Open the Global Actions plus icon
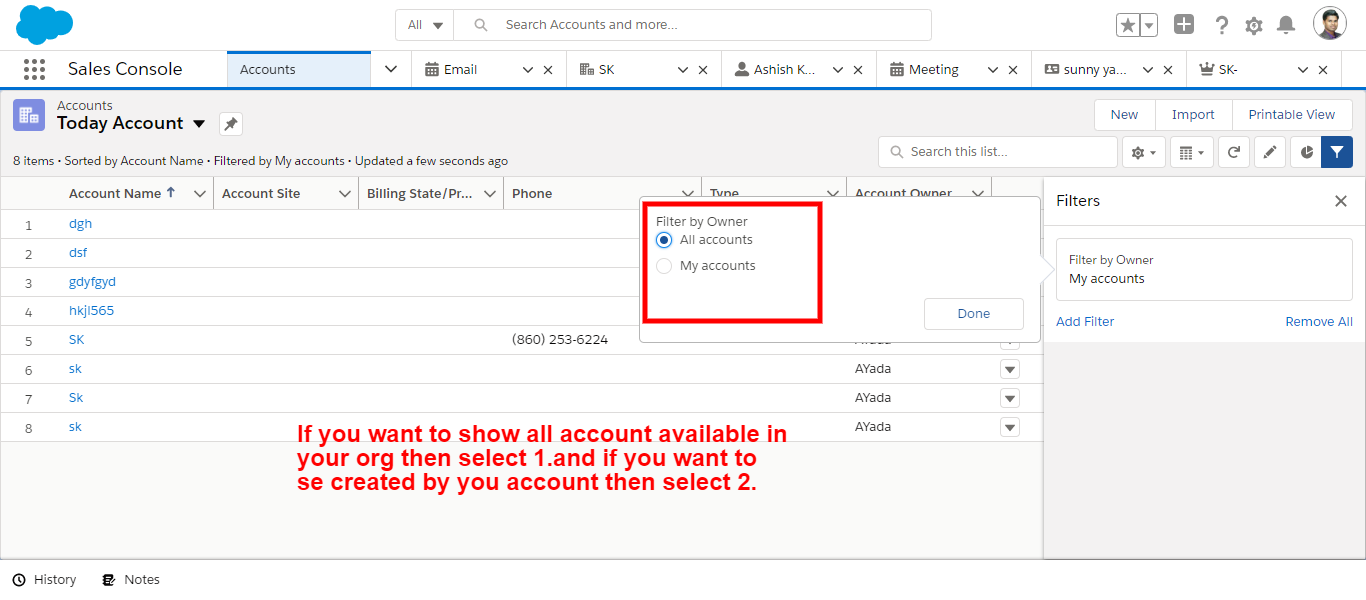 point(1184,25)
